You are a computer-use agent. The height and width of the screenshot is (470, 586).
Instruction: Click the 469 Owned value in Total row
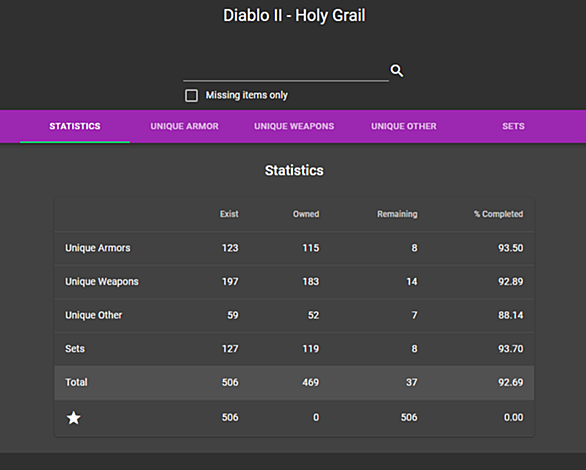[311, 383]
